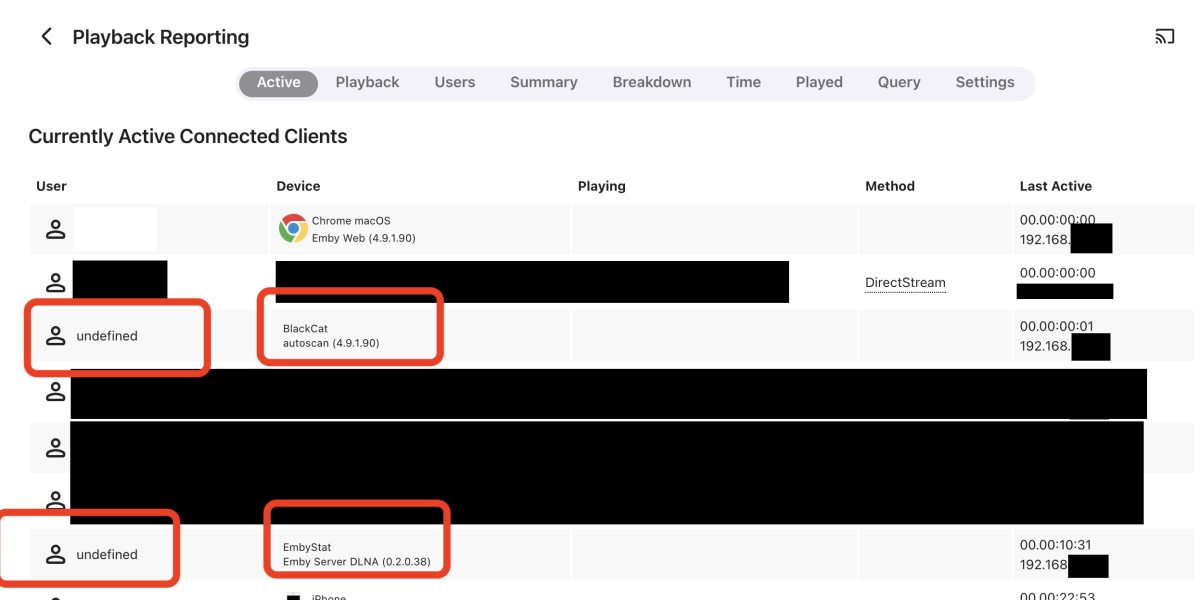Select the Active tab
Screen dimensions: 1200x600
coord(278,83)
